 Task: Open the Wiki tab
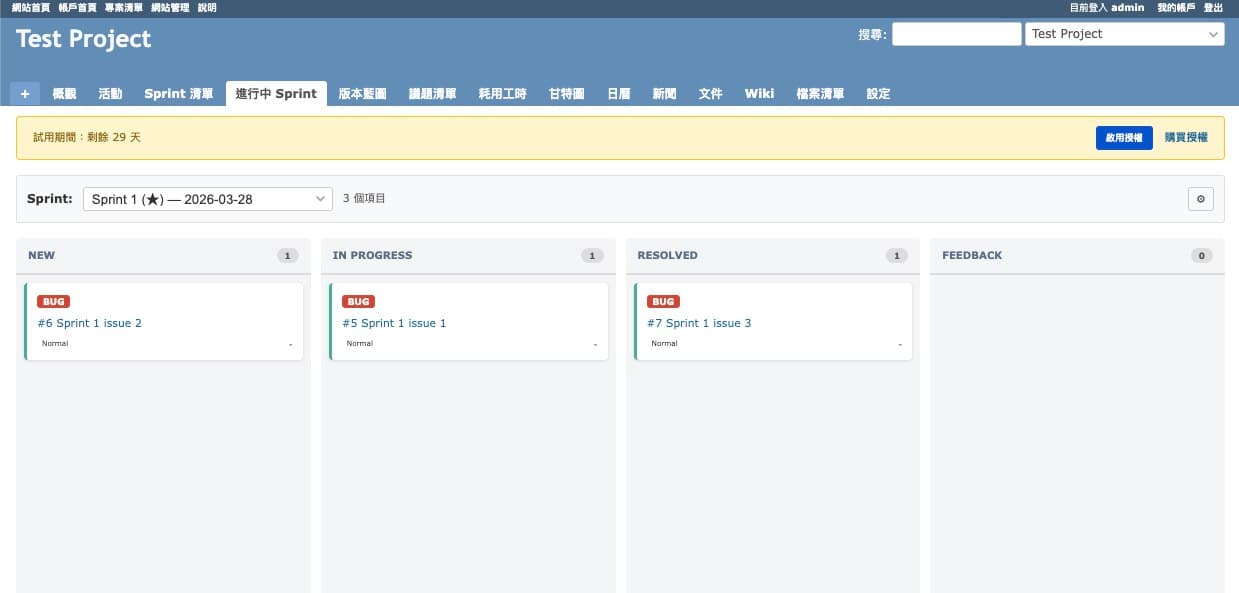click(759, 93)
